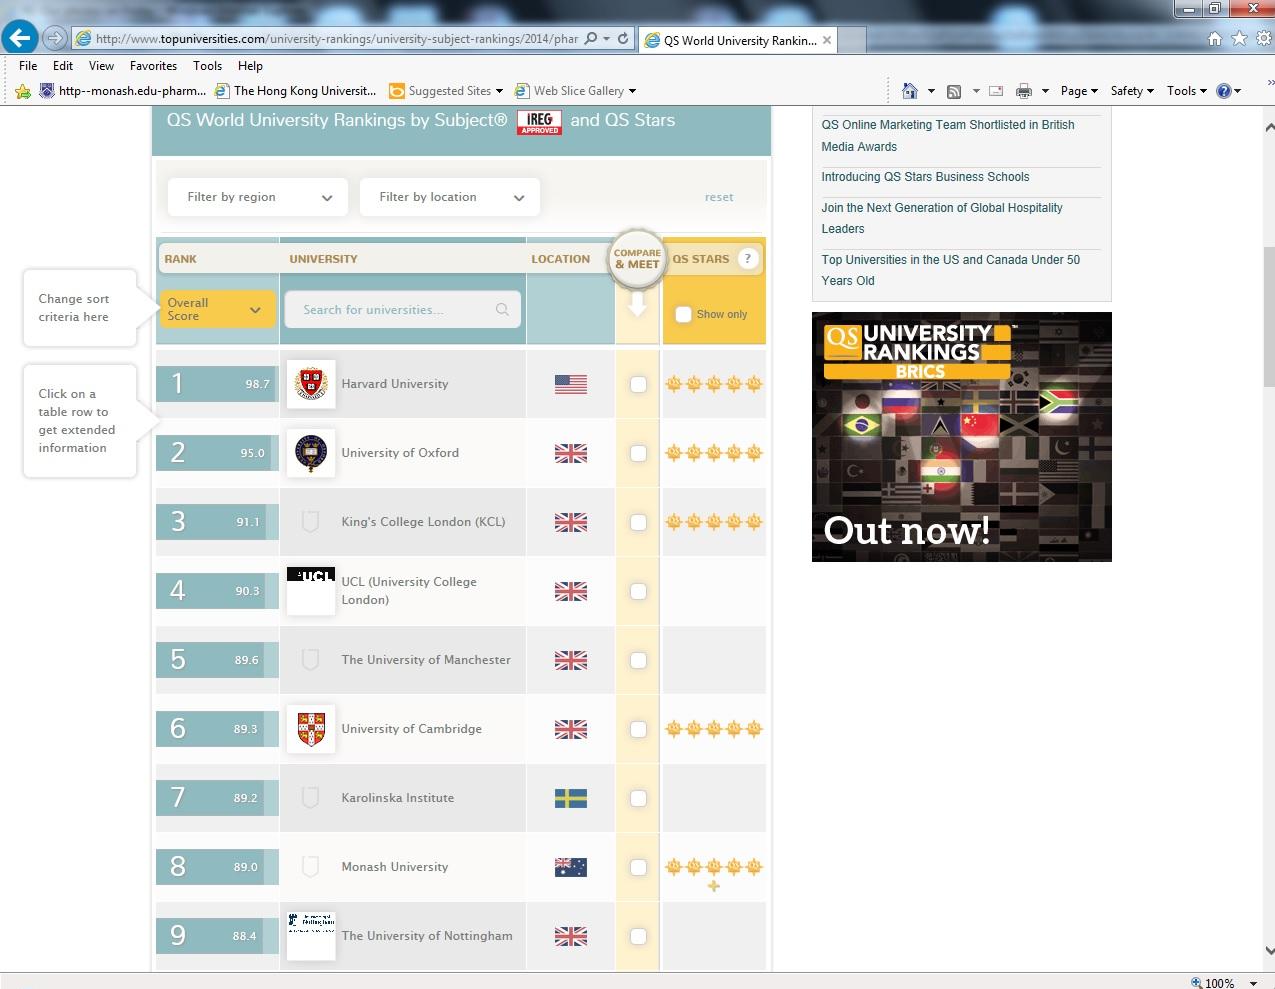This screenshot has height=989, width=1275.
Task: Click the Print icon in the command bar
Action: [1024, 91]
